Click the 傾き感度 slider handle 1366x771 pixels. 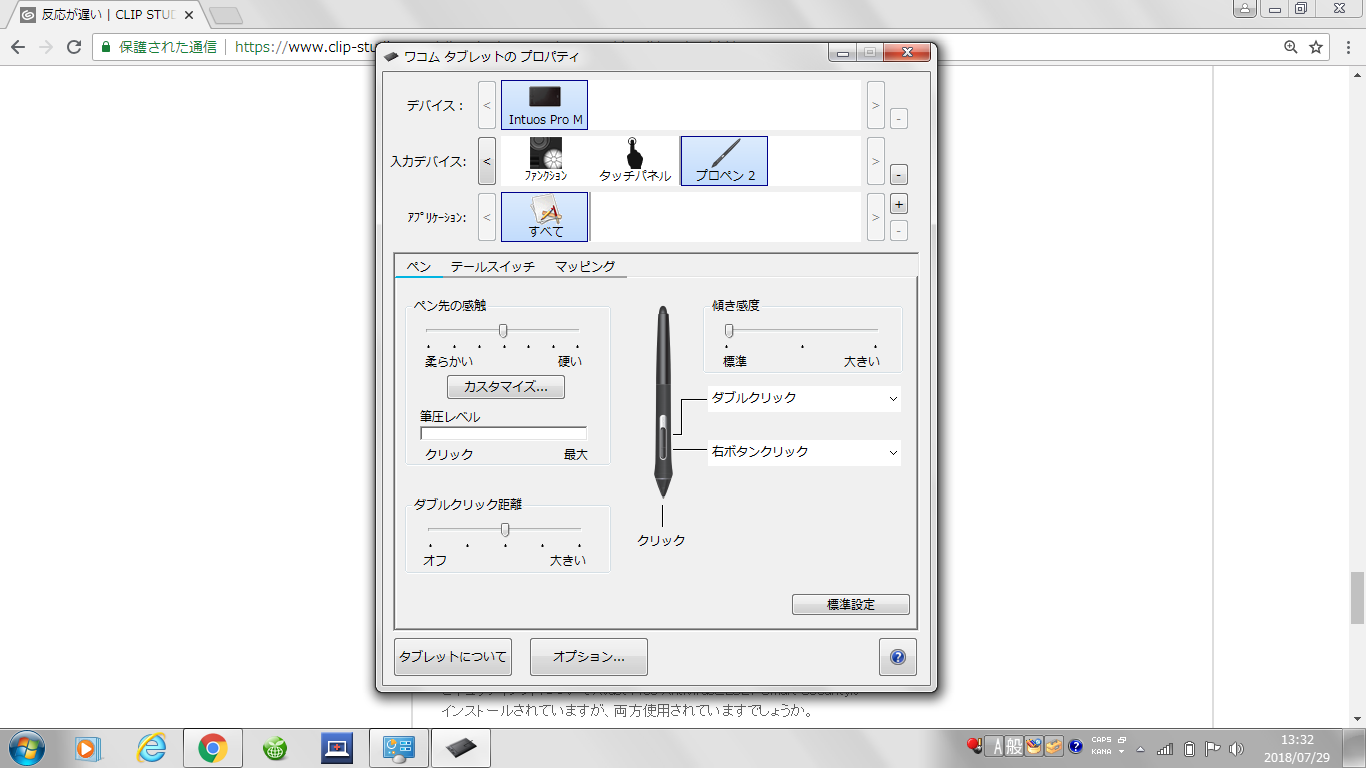729,330
